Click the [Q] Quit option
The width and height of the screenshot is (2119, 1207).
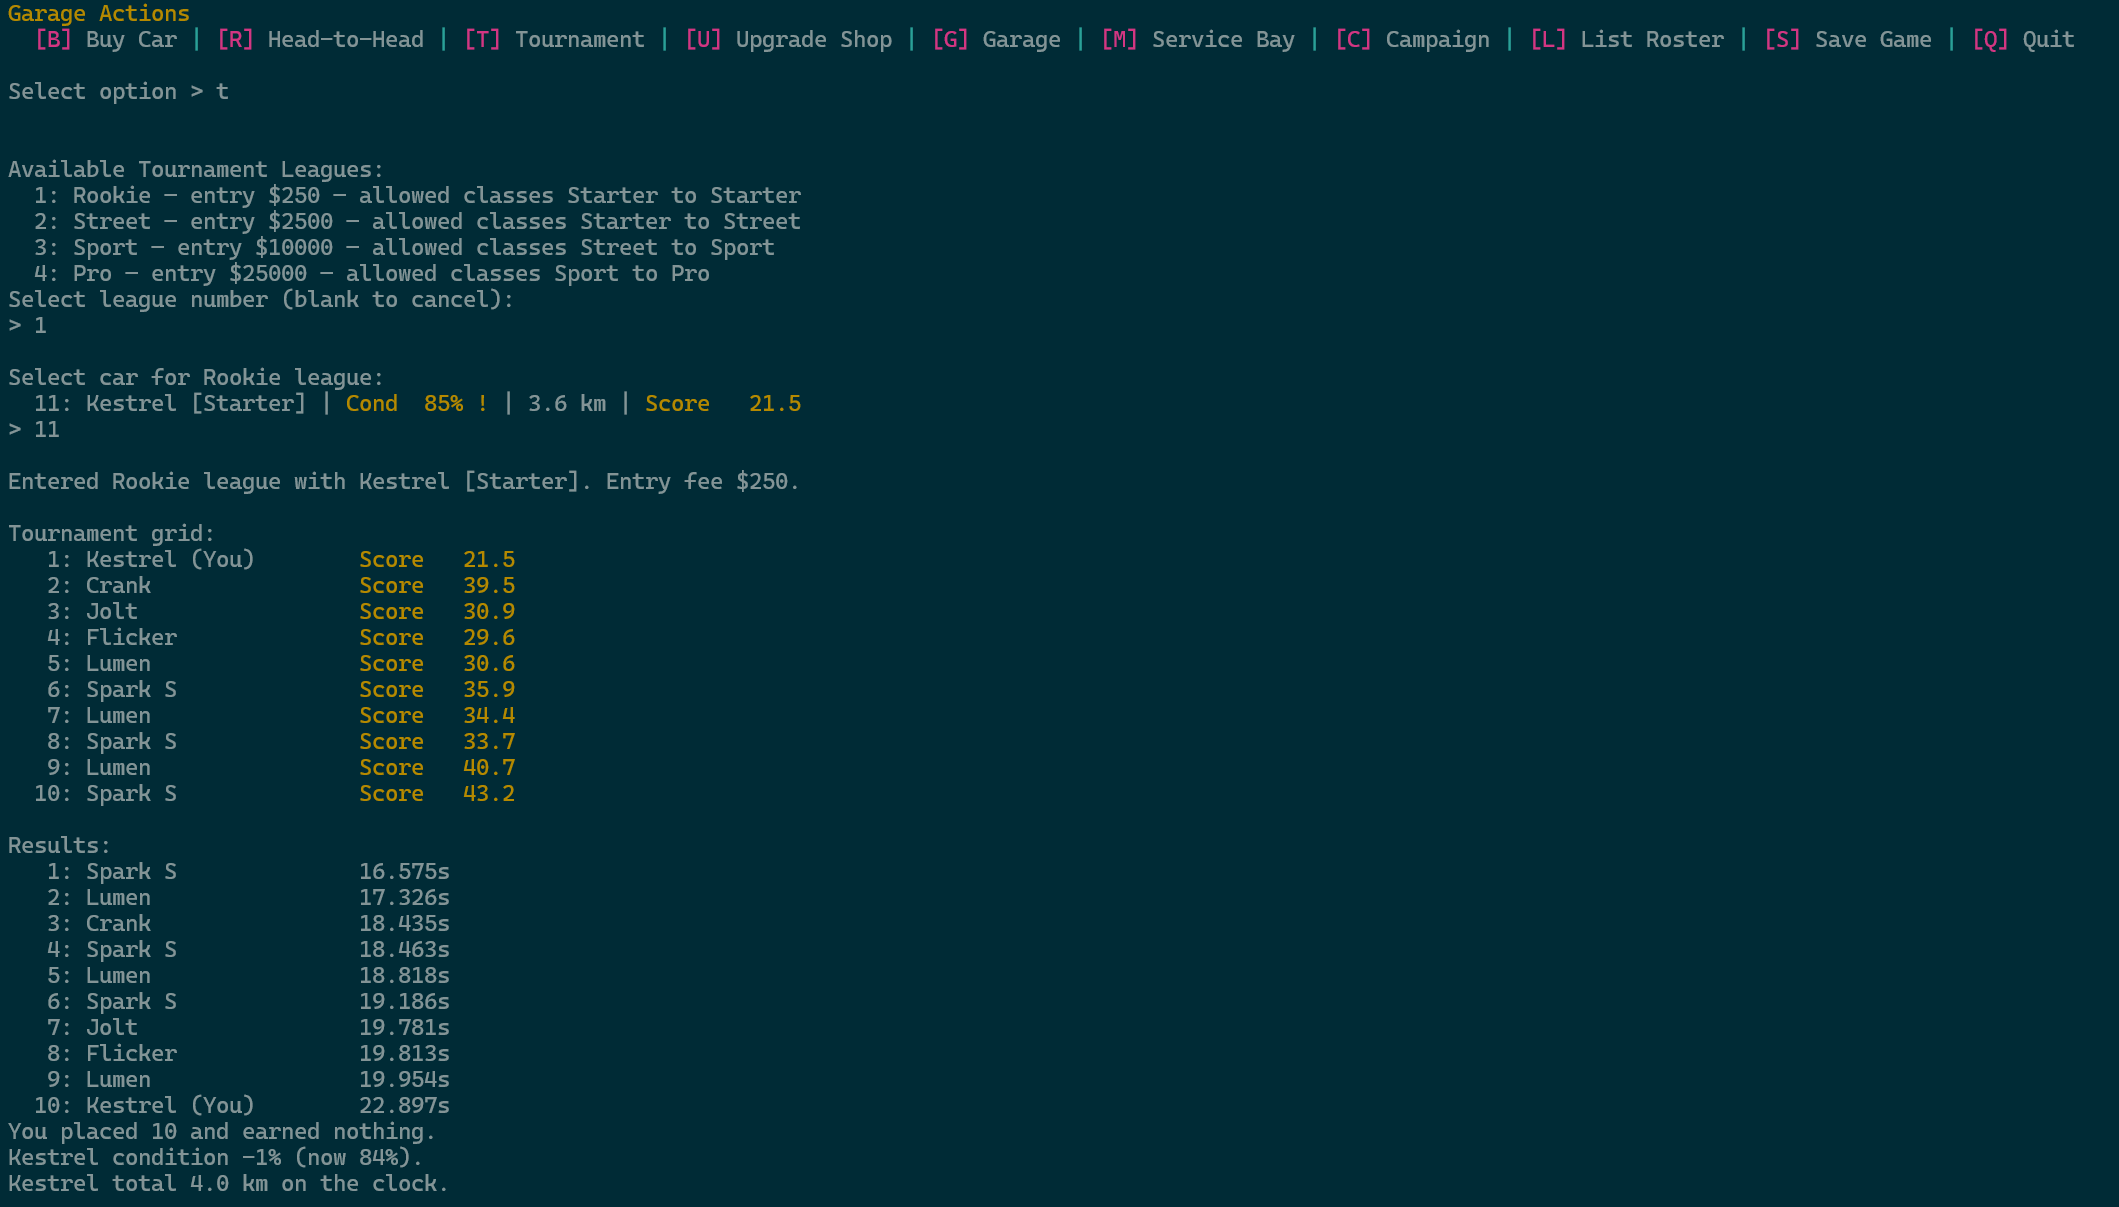2023,40
